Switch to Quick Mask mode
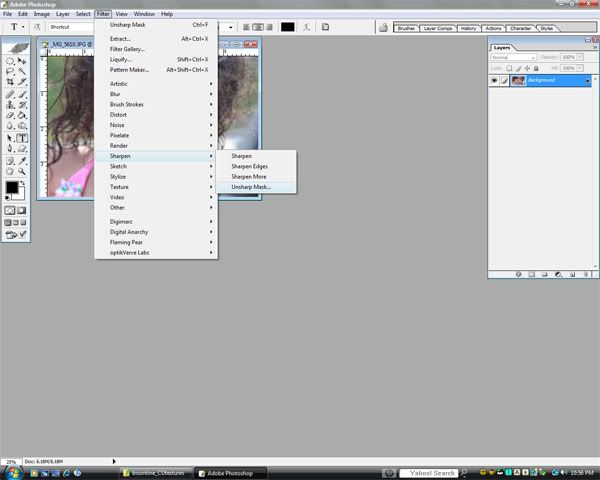600x480 pixels. coord(22,210)
